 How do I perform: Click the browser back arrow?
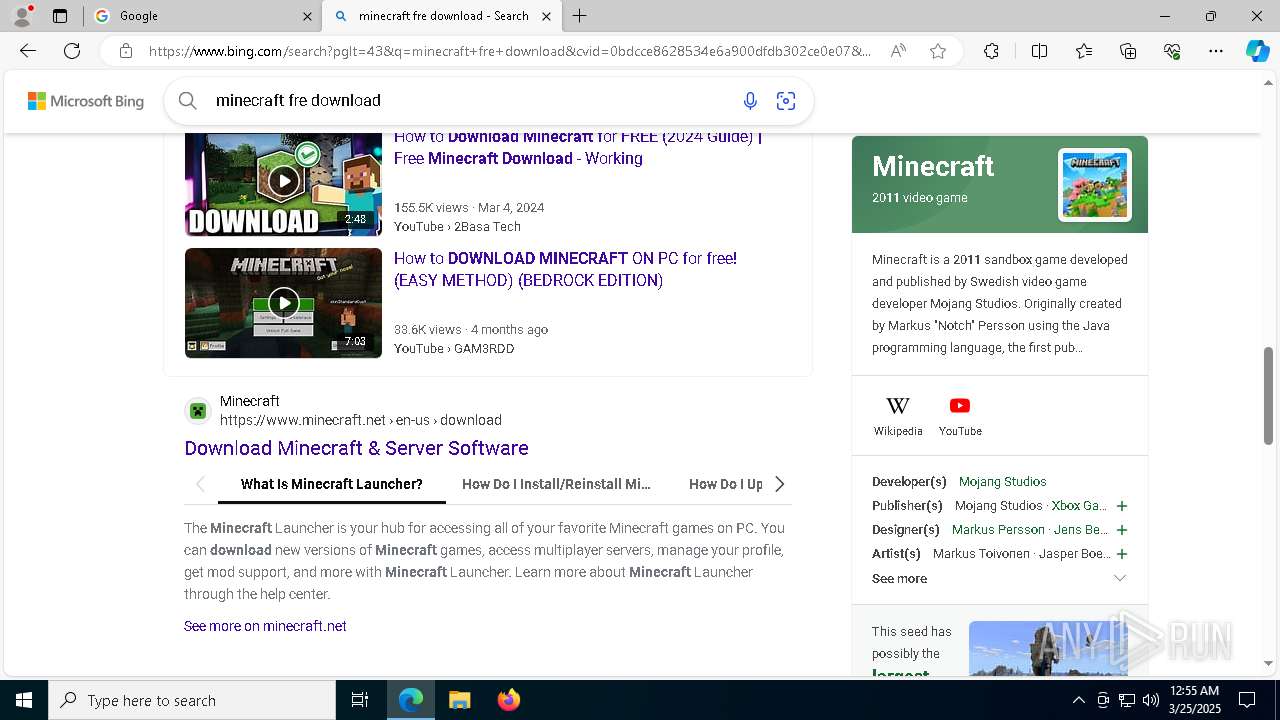point(28,51)
